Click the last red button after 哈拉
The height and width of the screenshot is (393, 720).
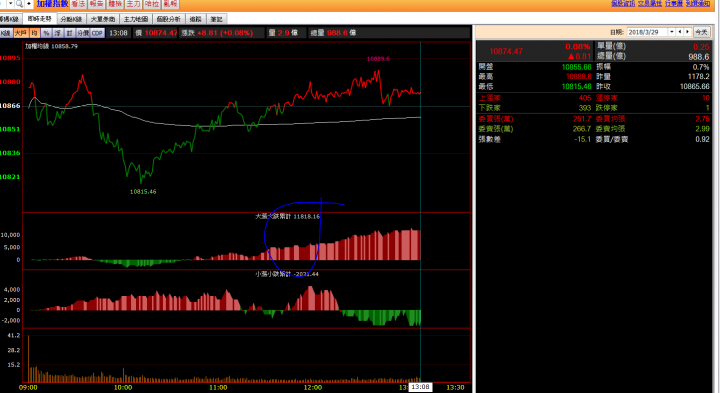click(170, 4)
